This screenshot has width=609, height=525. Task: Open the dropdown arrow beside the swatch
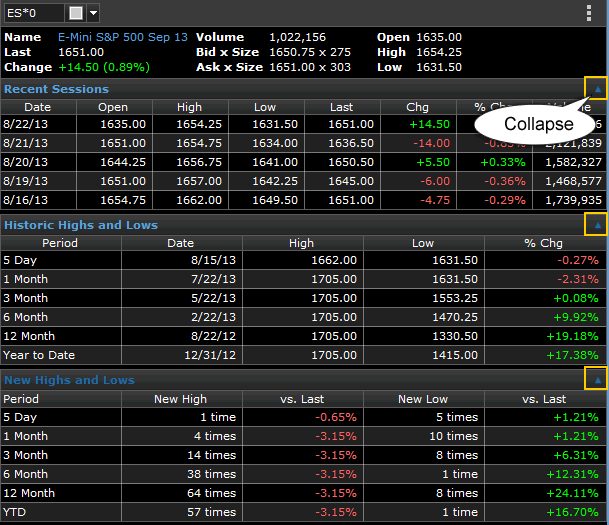[93, 13]
